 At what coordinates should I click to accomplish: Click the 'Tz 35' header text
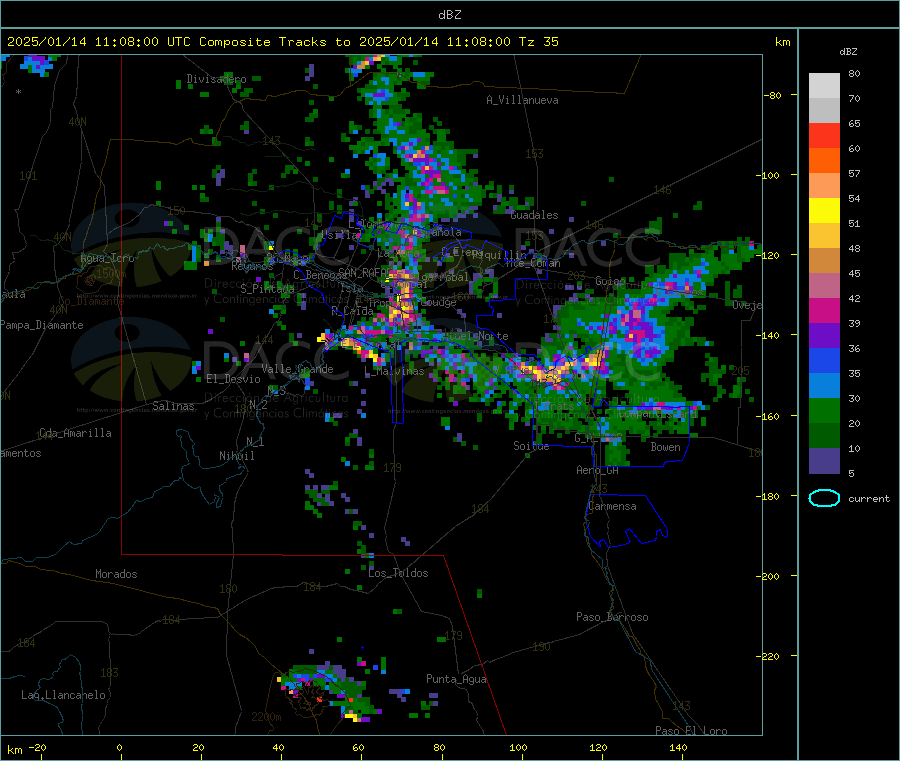(538, 42)
